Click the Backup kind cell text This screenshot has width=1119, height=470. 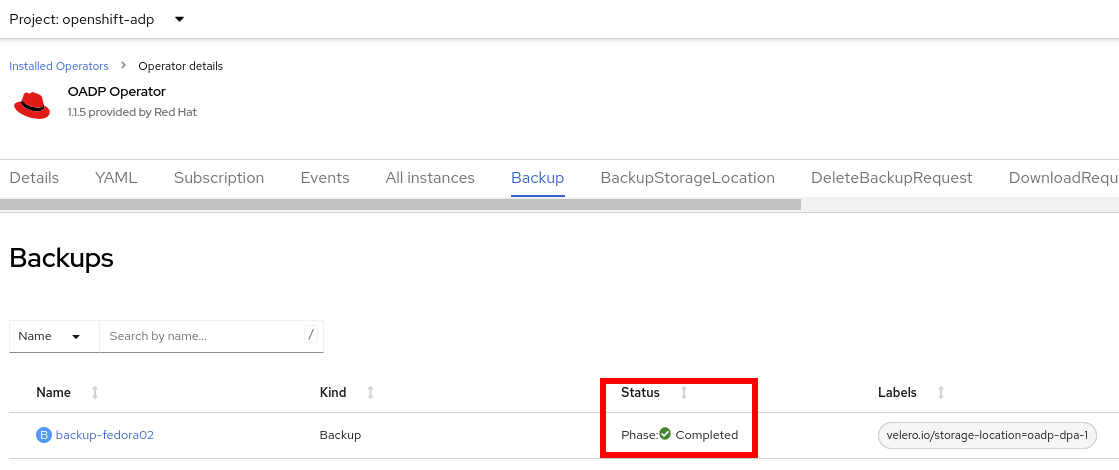pyautogui.click(x=340, y=434)
